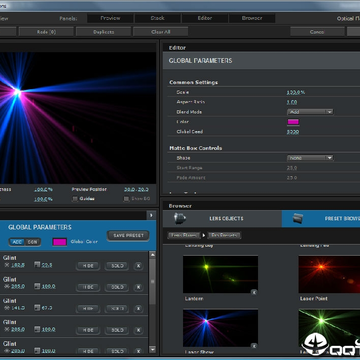Delete the third Glint (141.0) via X
This screenshot has width=360, height=360.
(138, 308)
